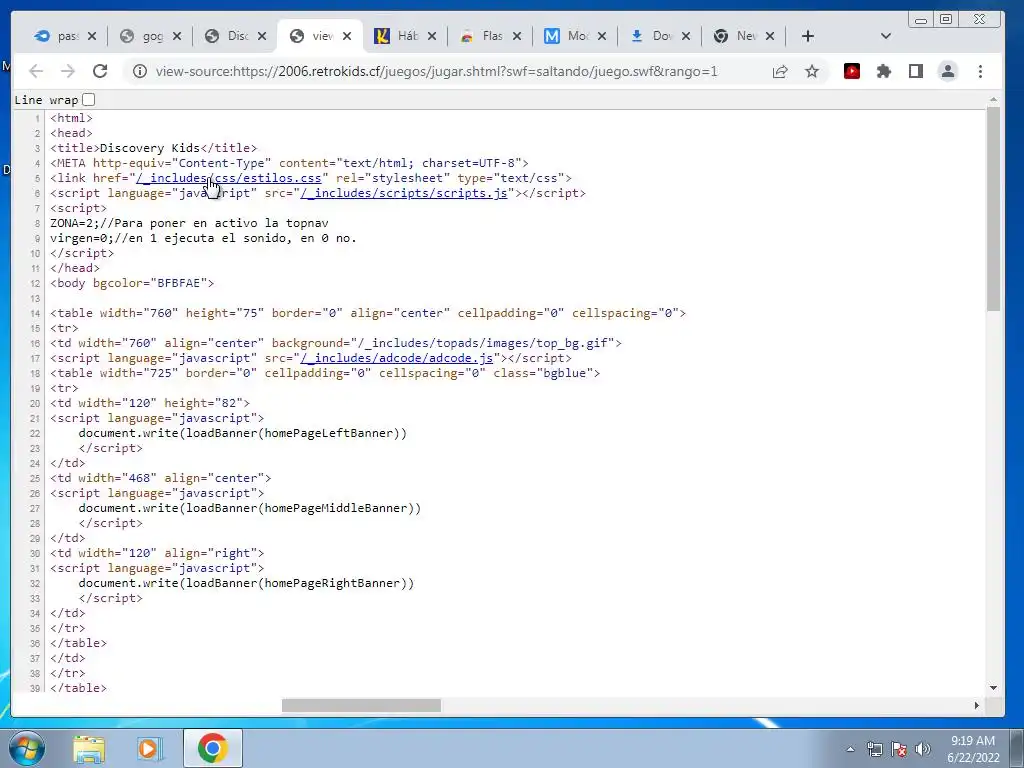
Task: Click the 'document.write(loadBanner(homePageRightBanner))' line
Action: click(x=246, y=583)
